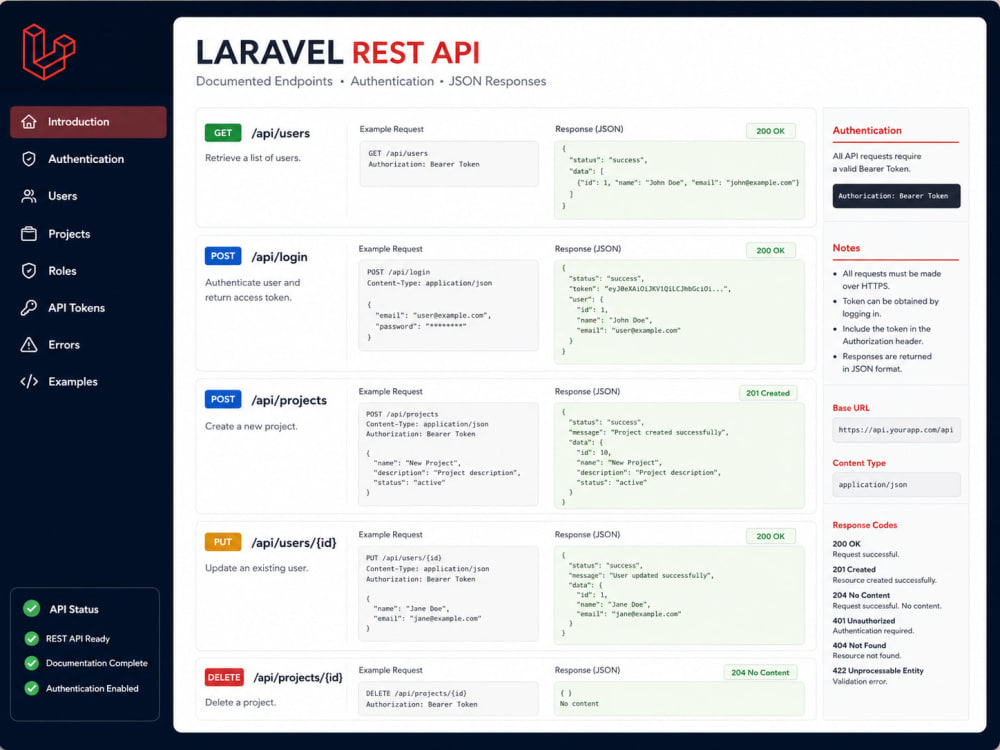Click 'Documented Endpoints' in the subtitle
Image resolution: width=1000 pixels, height=750 pixels.
click(264, 81)
